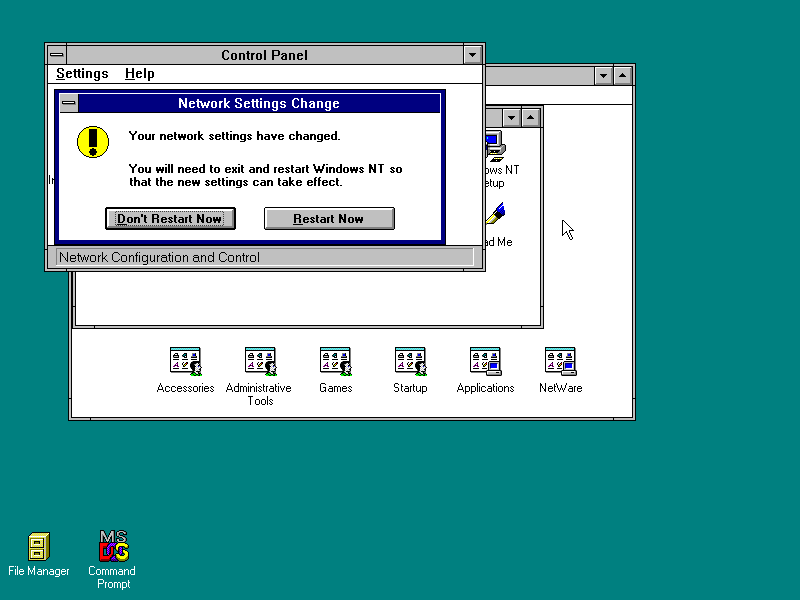Click the restart Windows NT instruction text
This screenshot has width=800, height=600.
265,175
